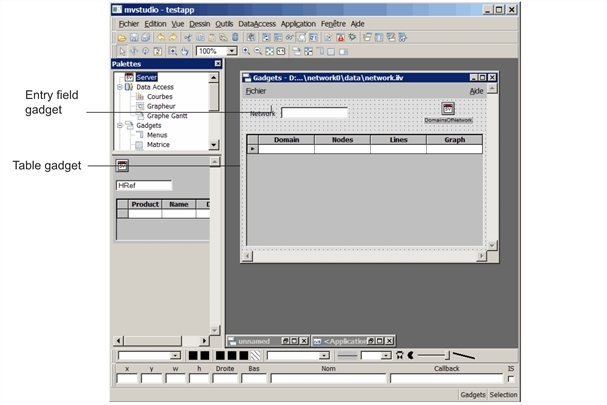Click the Domain column header in the table

click(286, 140)
